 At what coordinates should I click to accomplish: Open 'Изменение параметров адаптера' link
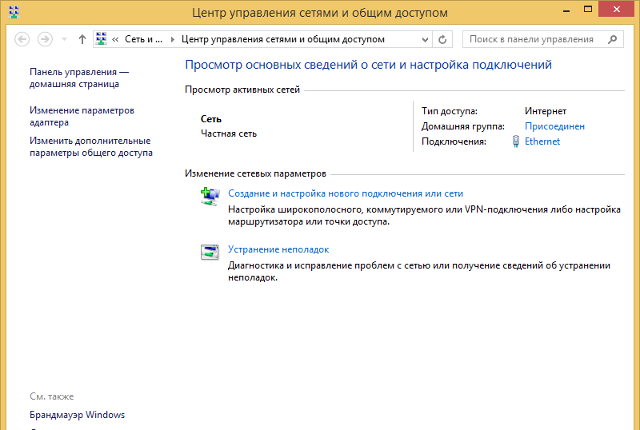click(82, 116)
